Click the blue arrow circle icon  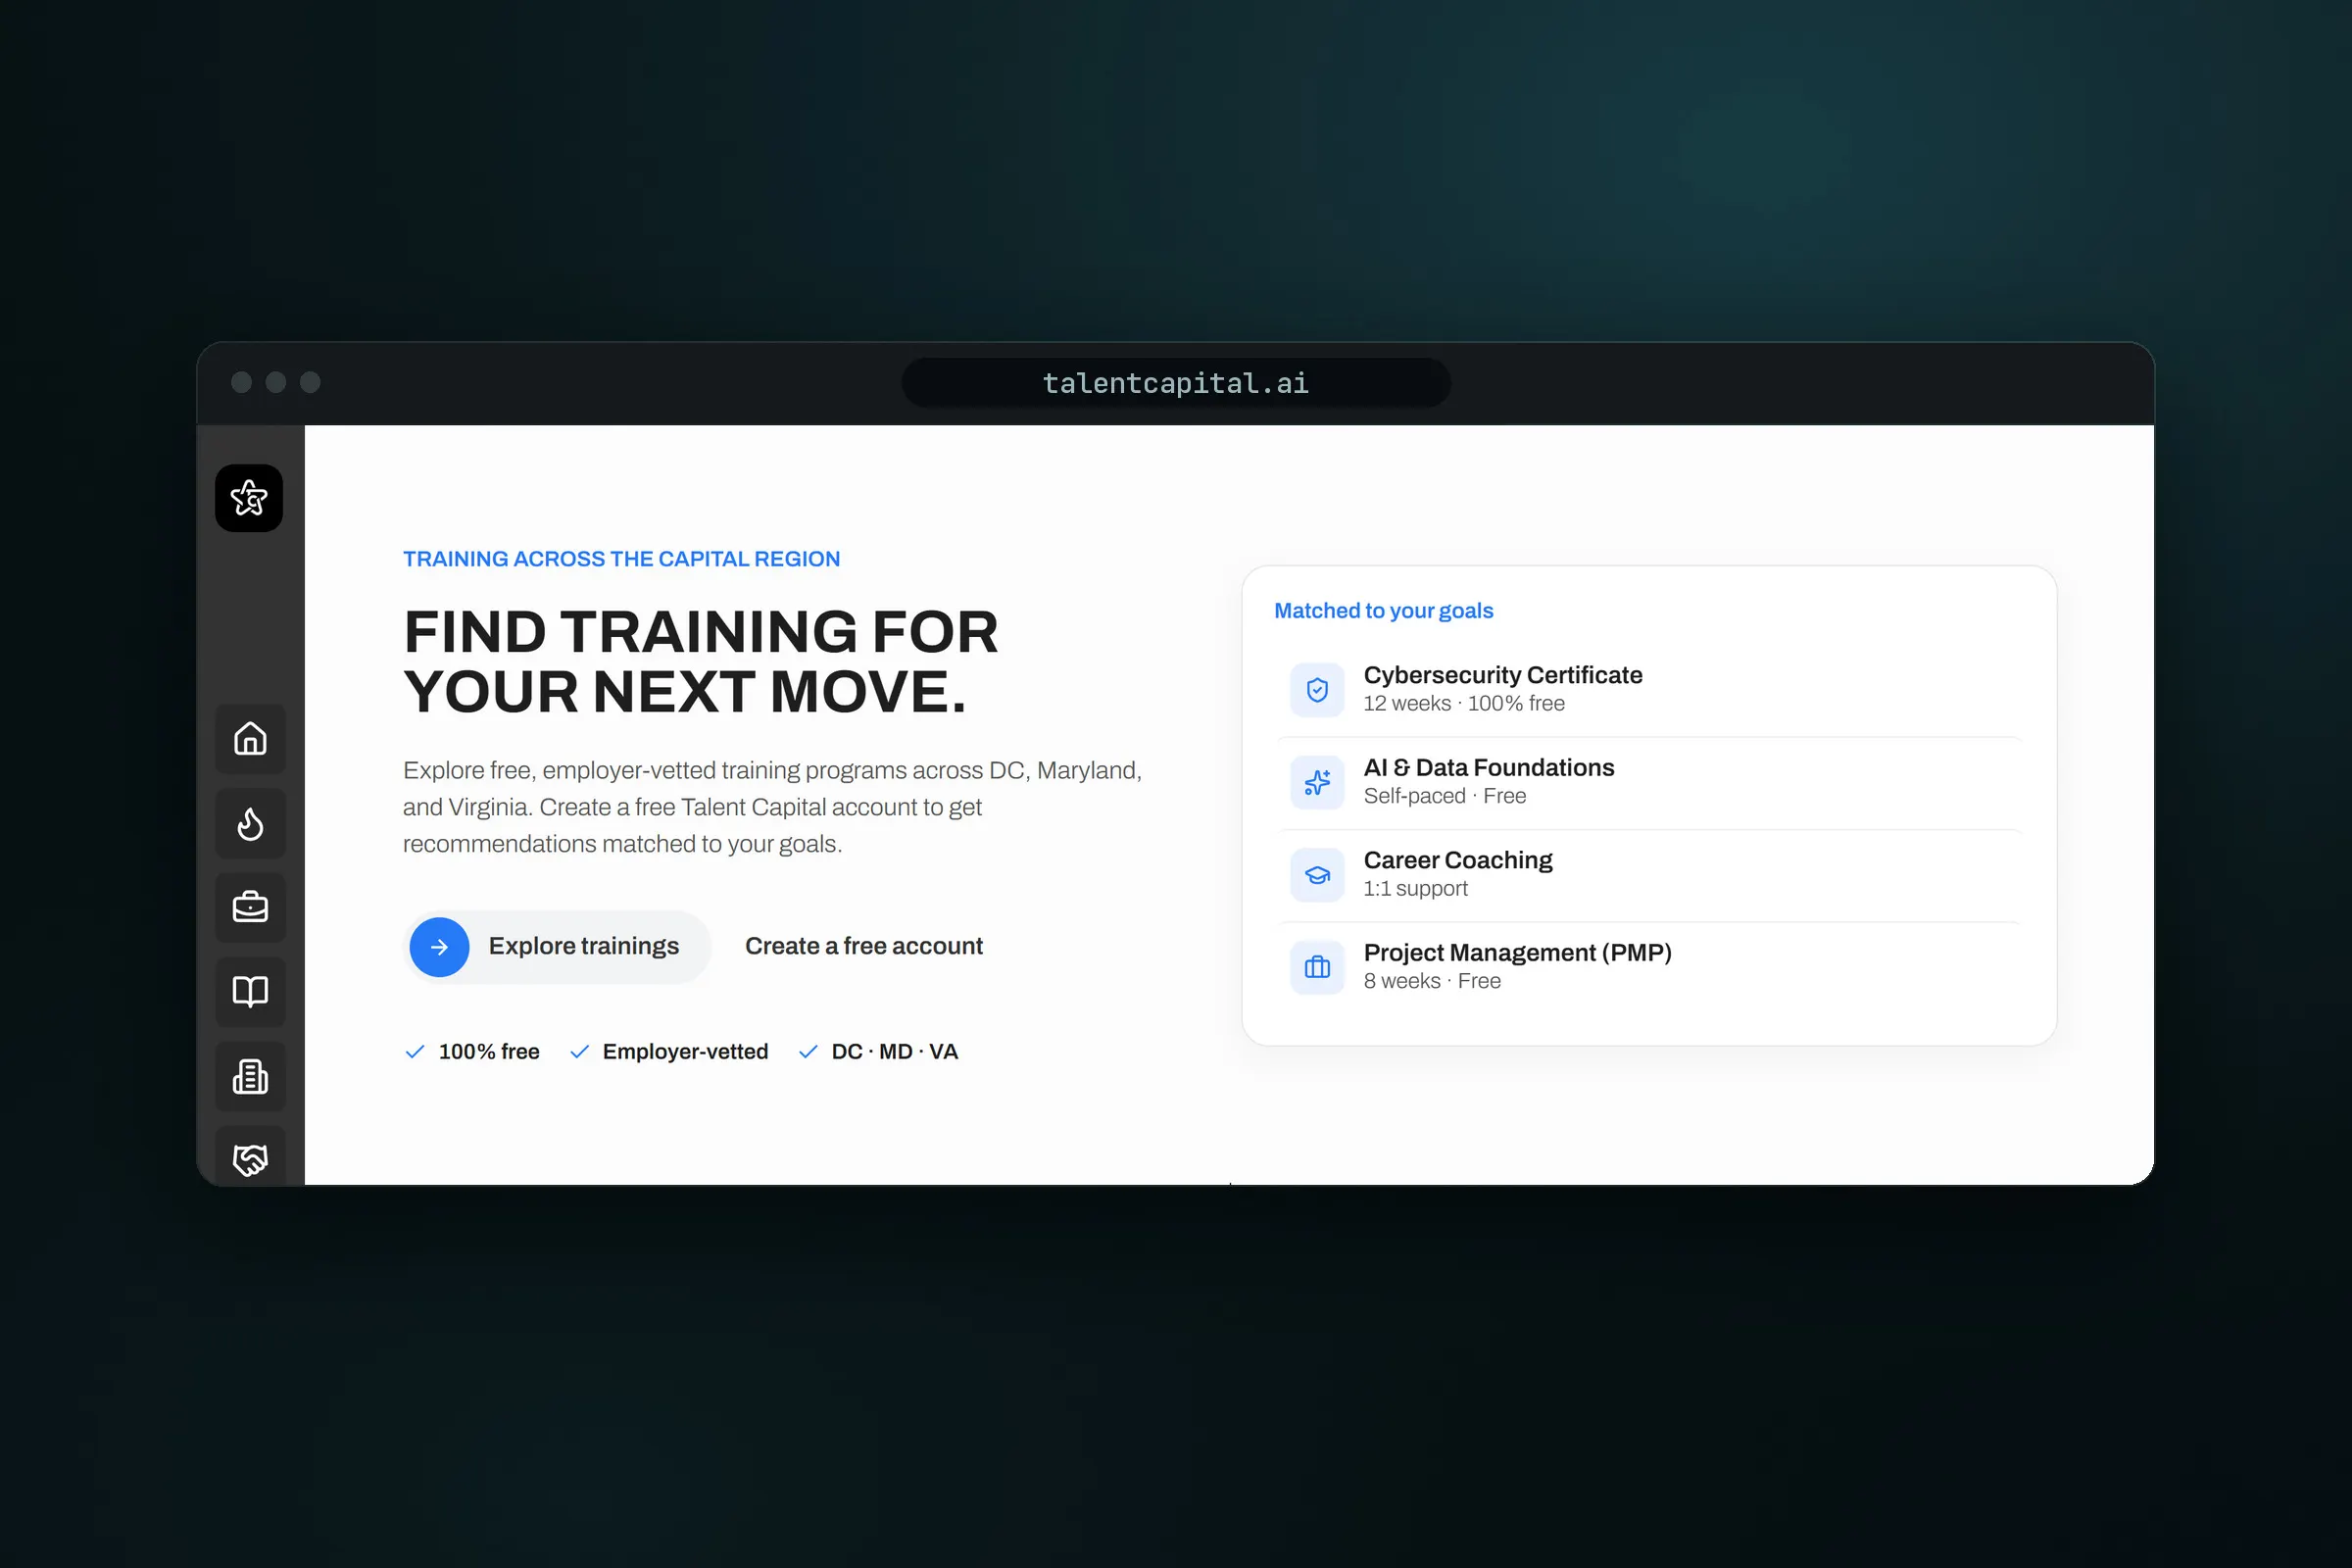click(439, 947)
